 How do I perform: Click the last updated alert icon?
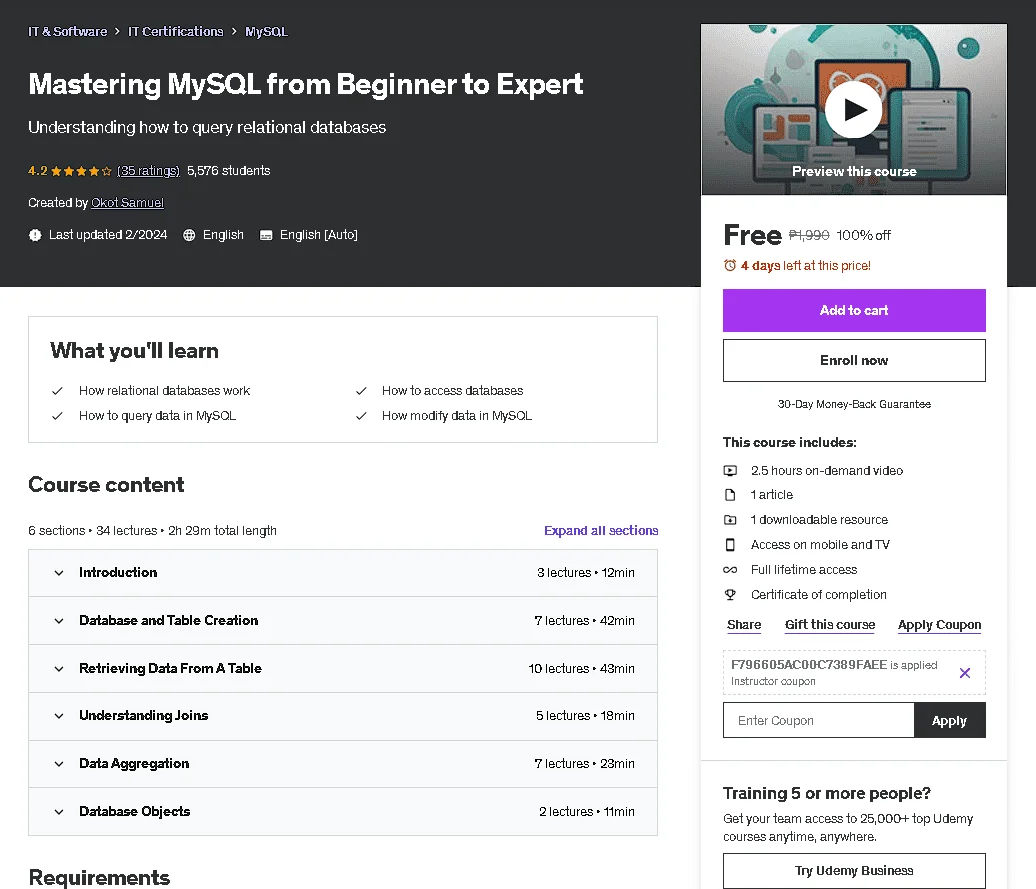35,235
